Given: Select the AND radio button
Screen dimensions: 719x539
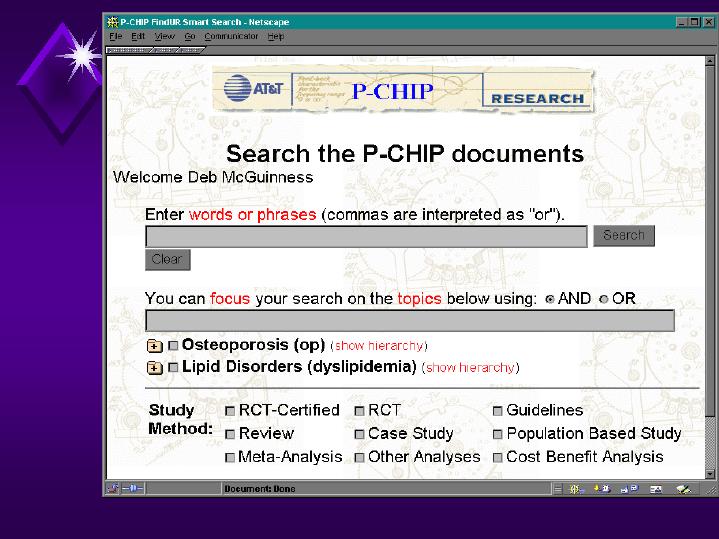Looking at the screenshot, I should pyautogui.click(x=550, y=299).
